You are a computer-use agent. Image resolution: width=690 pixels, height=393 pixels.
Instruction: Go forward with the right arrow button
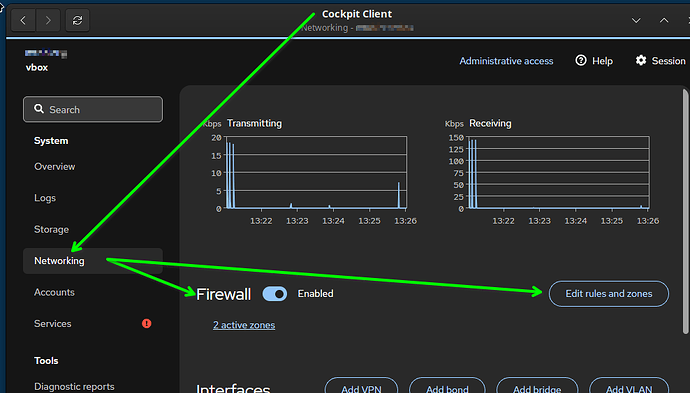[48, 20]
